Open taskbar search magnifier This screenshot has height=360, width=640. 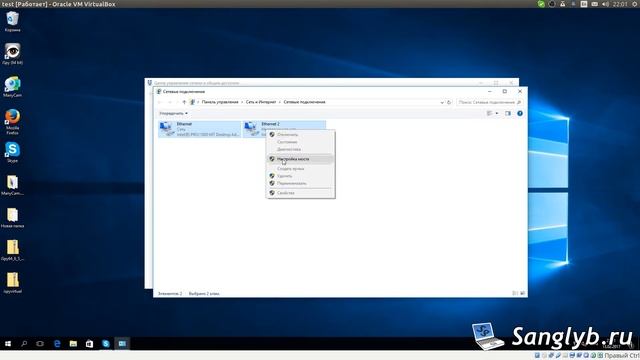click(x=24, y=344)
